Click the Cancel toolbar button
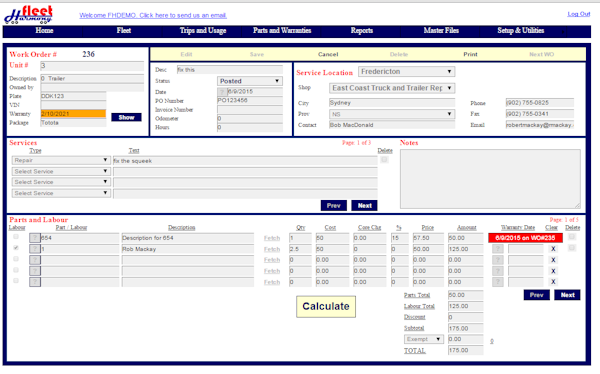 (x=328, y=54)
